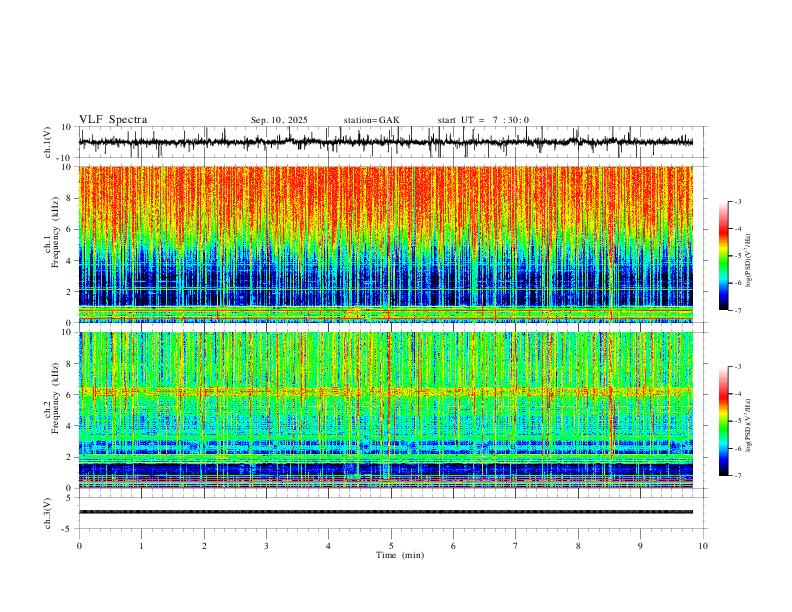
Task: Click the ch.1 spectrogram plot
Action: point(386,244)
